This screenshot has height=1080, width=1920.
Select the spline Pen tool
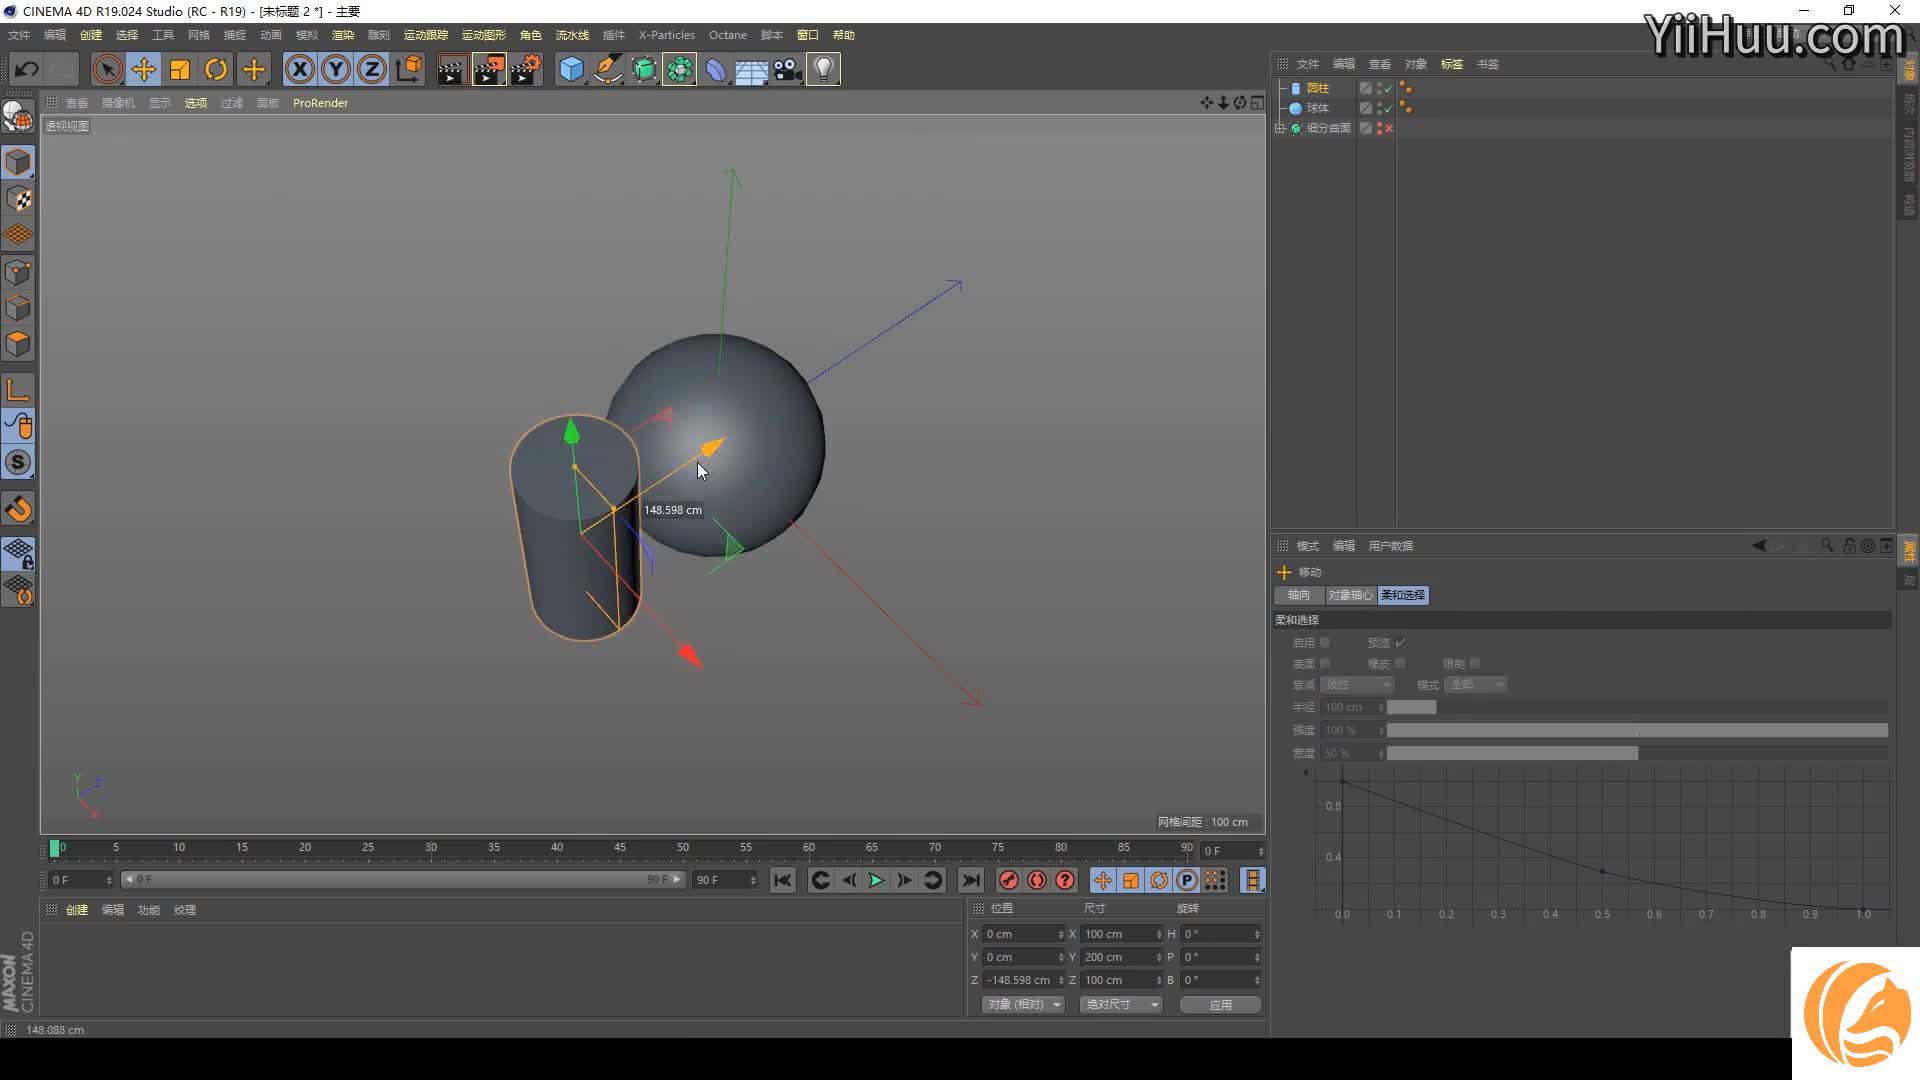[x=607, y=69]
